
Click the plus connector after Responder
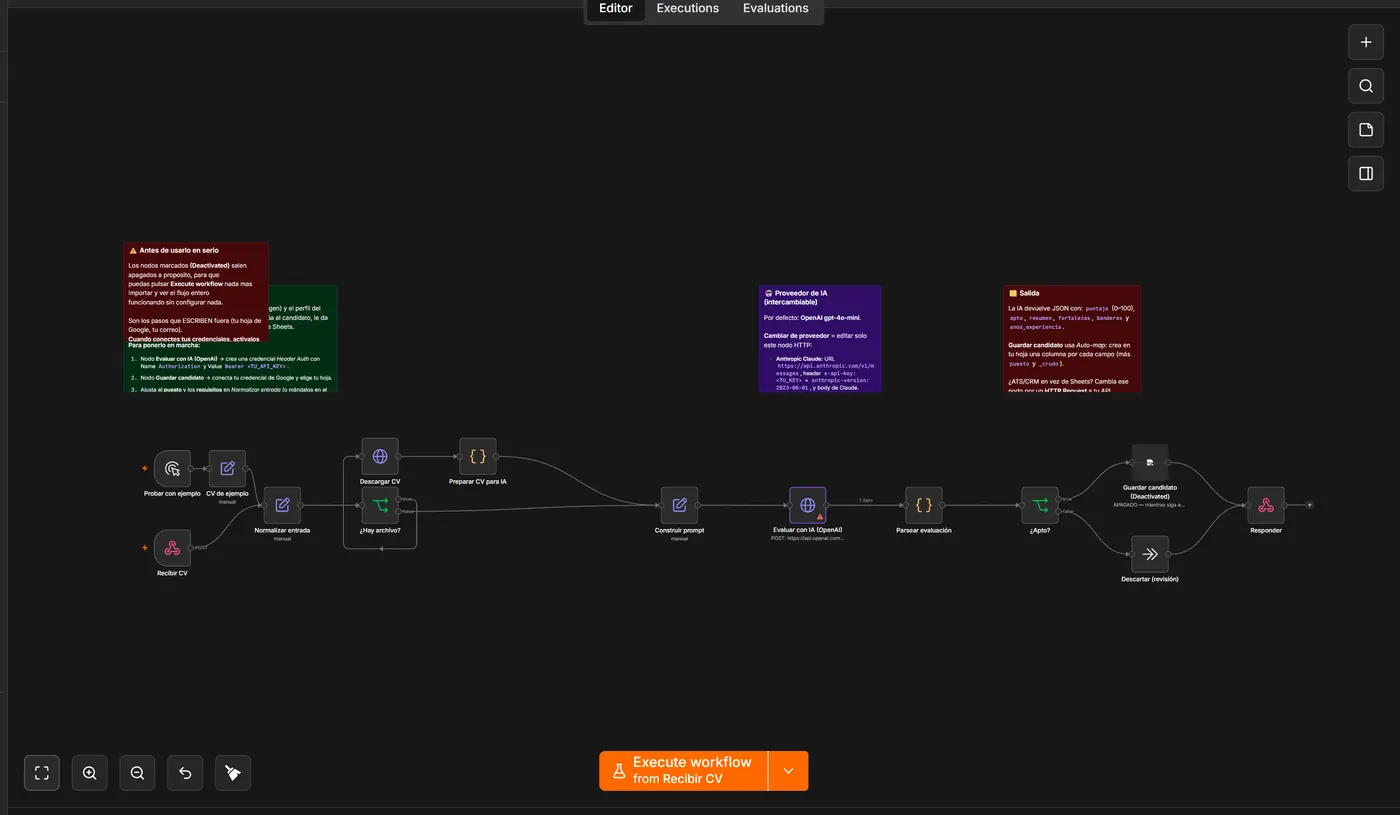(x=1310, y=505)
